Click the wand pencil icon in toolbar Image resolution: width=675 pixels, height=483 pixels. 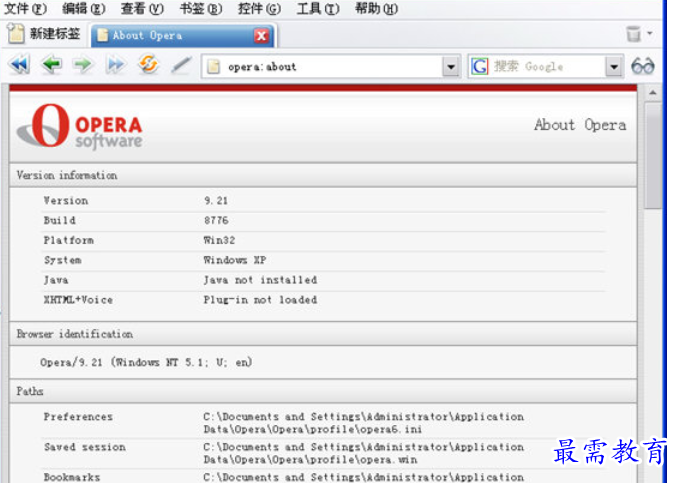[x=181, y=65]
